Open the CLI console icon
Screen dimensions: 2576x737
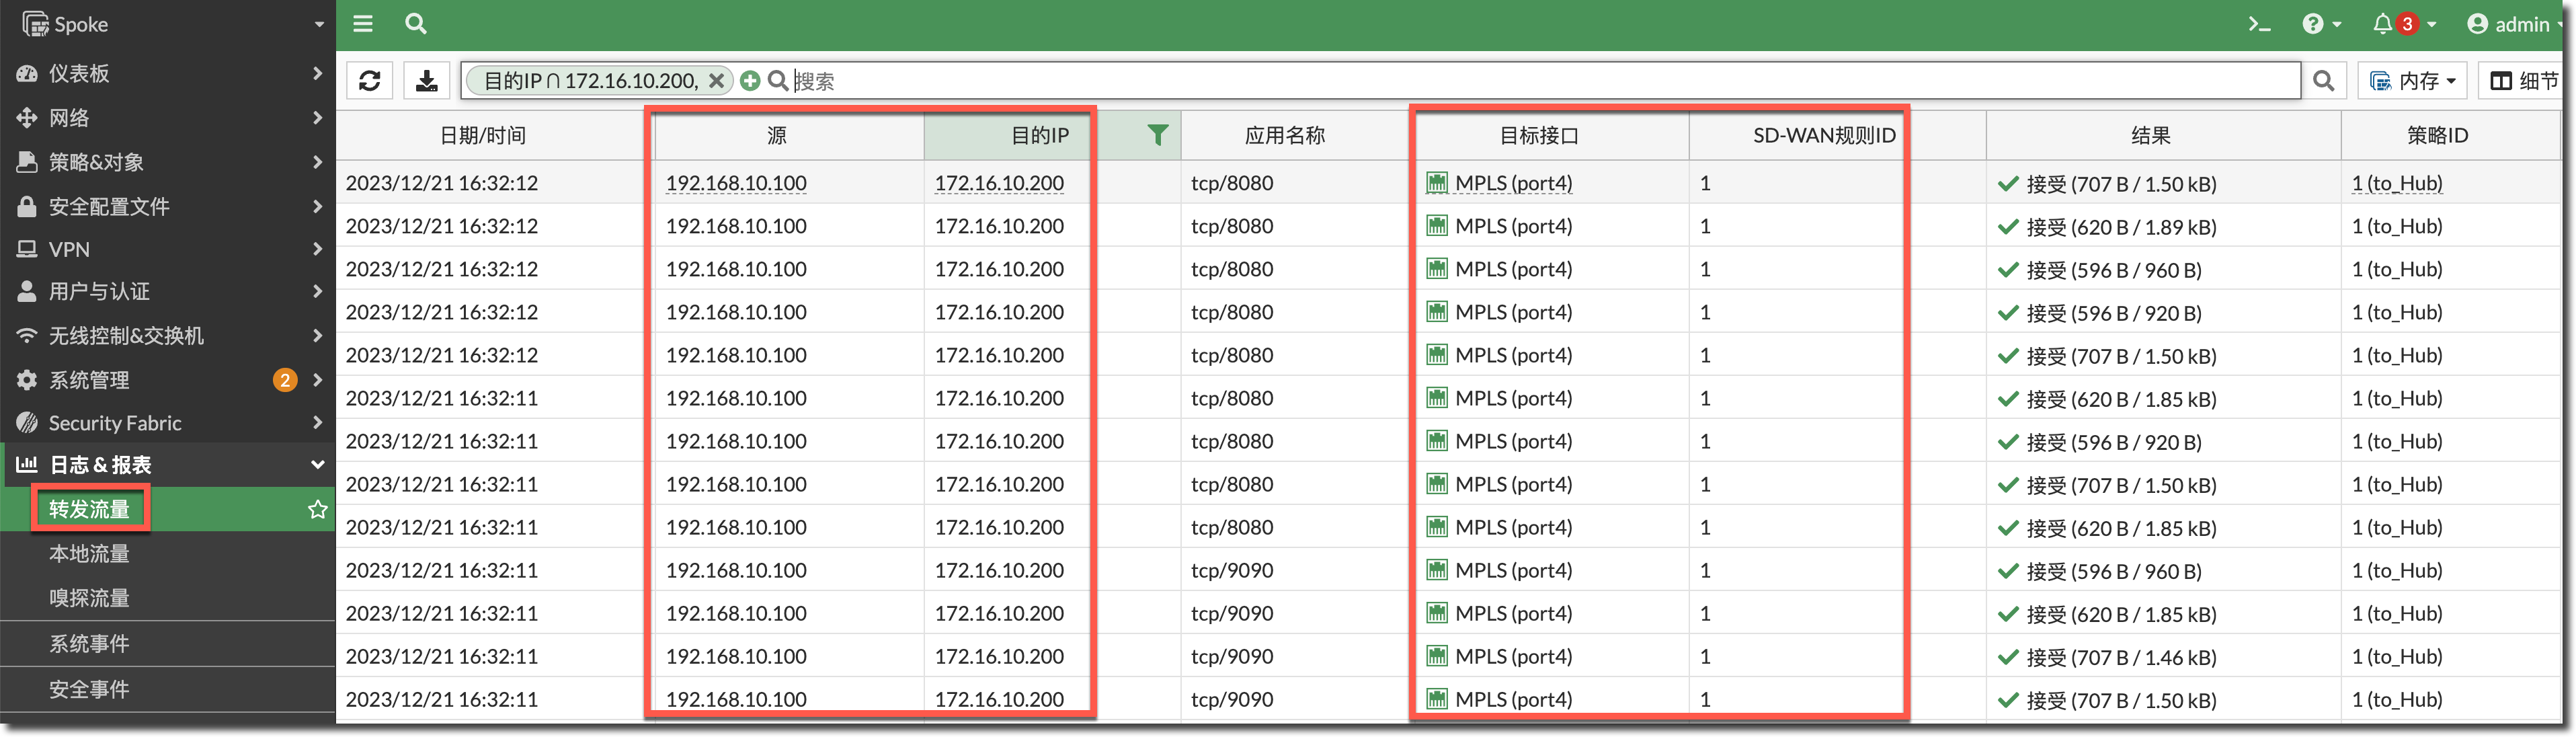pyautogui.click(x=2259, y=24)
